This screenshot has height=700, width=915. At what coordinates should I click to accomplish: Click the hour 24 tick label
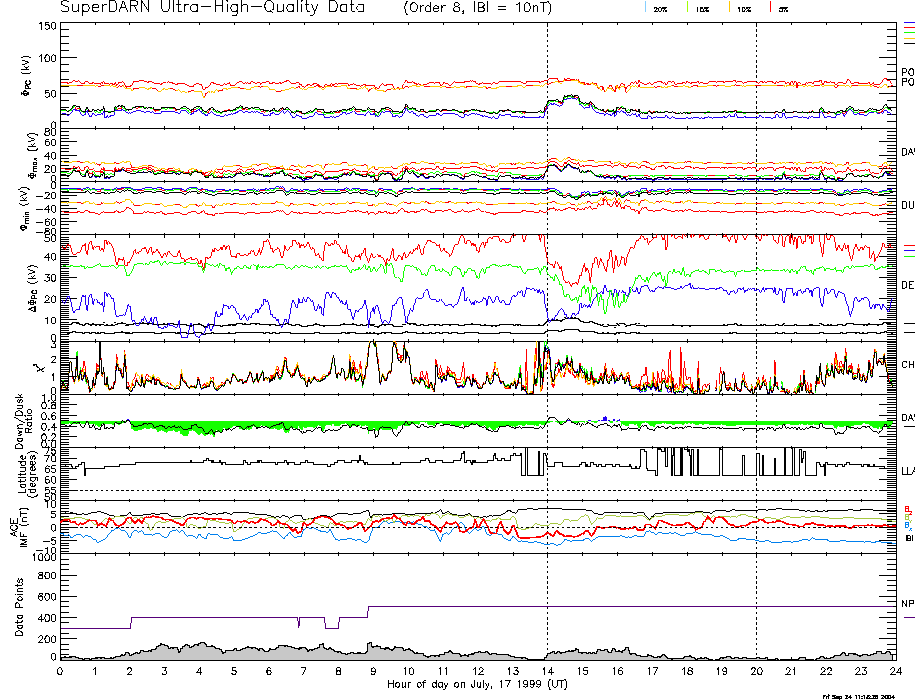(894, 672)
